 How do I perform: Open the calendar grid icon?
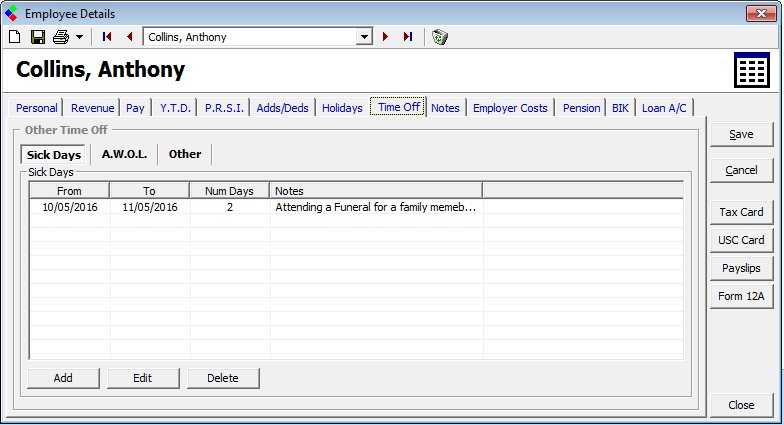pos(752,71)
